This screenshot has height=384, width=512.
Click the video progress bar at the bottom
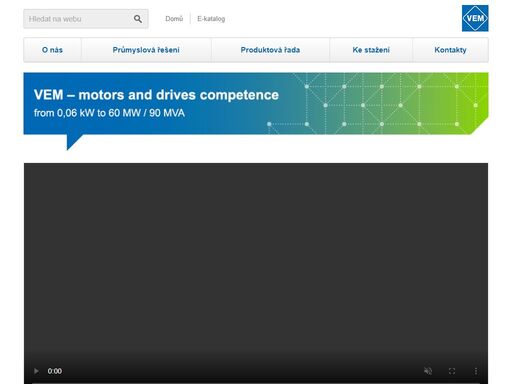256,383
